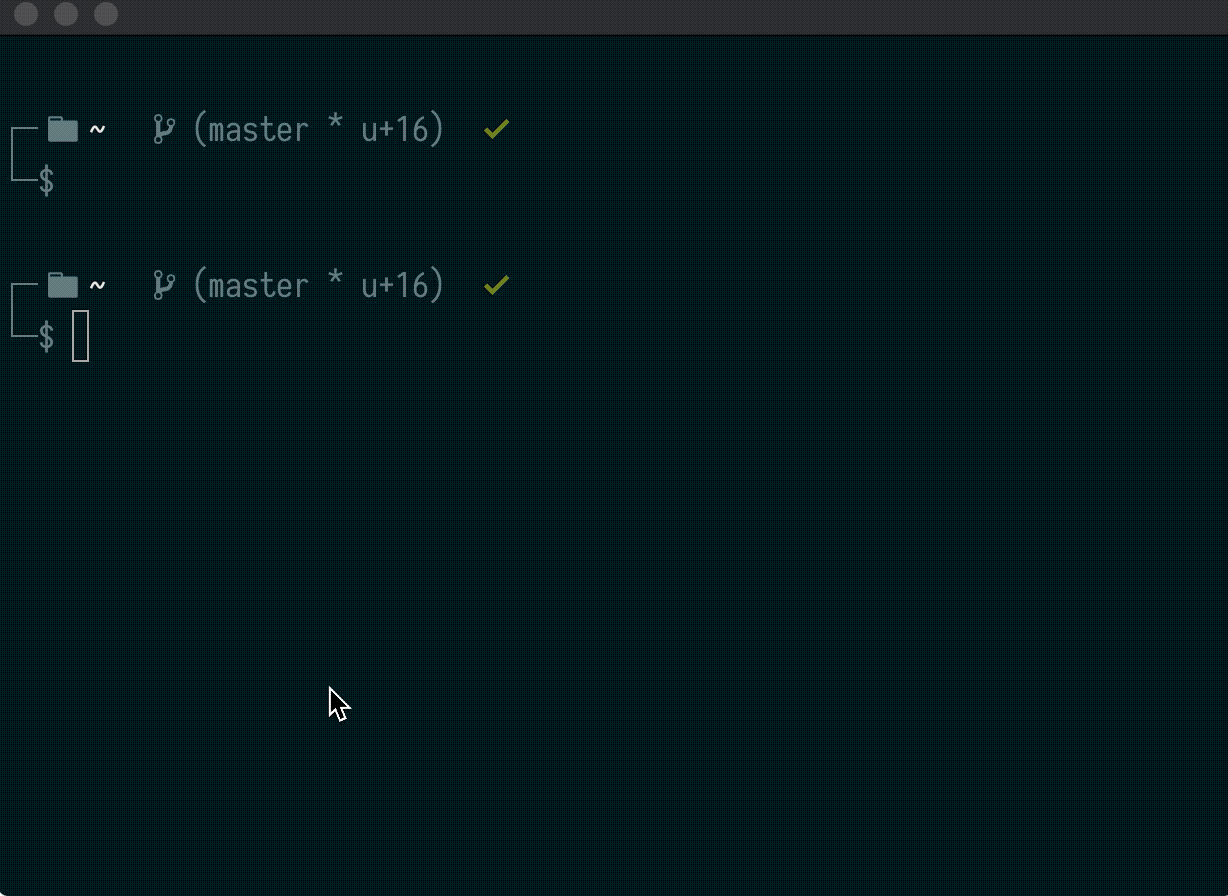Click the folder icon in the first prompt

point(62,128)
